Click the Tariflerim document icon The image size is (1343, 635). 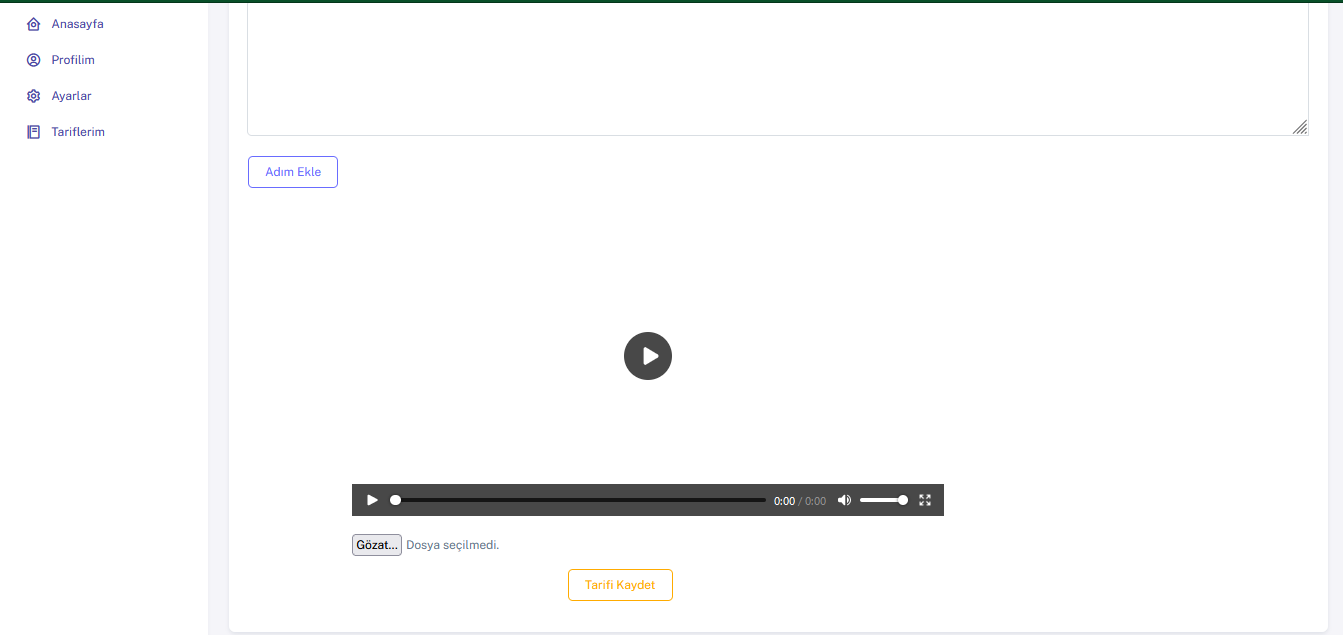[x=33, y=131]
